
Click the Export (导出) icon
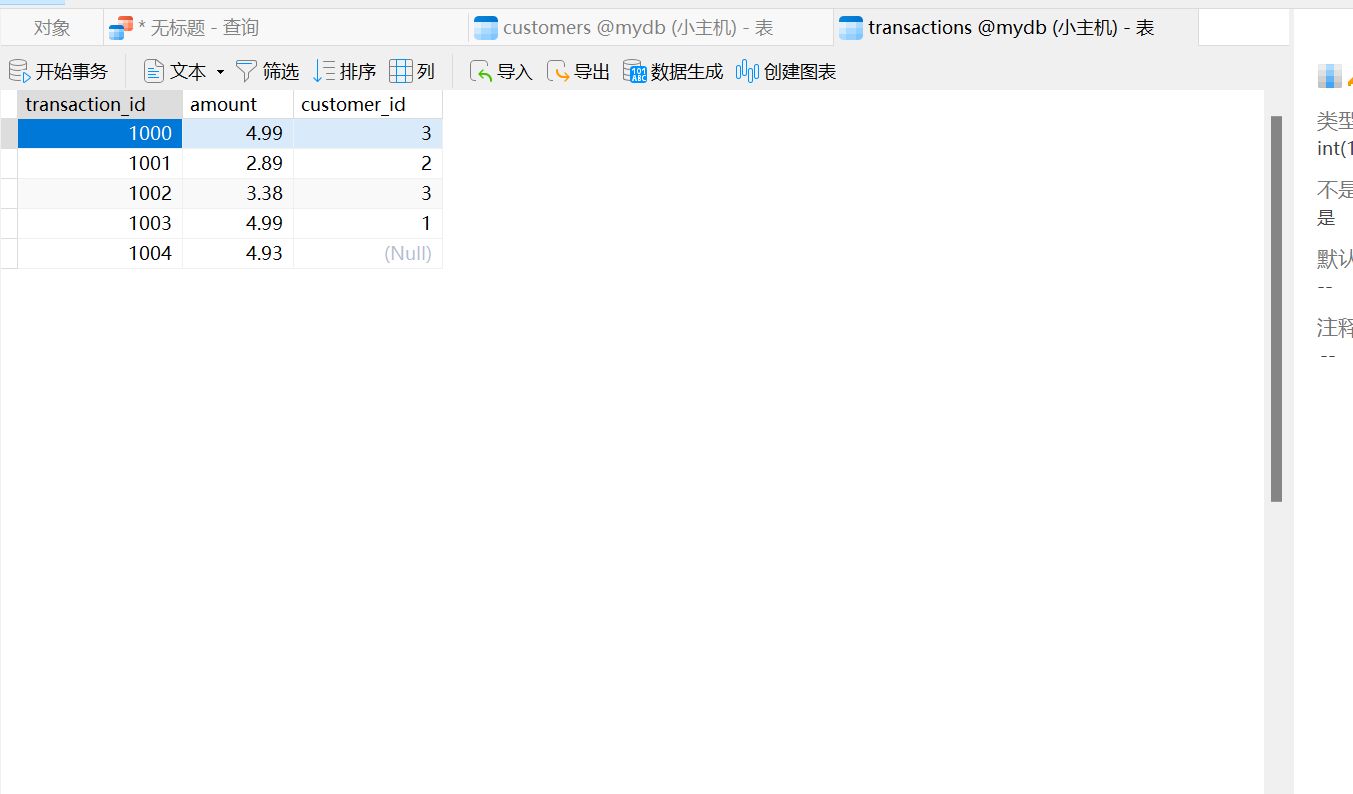[x=558, y=71]
